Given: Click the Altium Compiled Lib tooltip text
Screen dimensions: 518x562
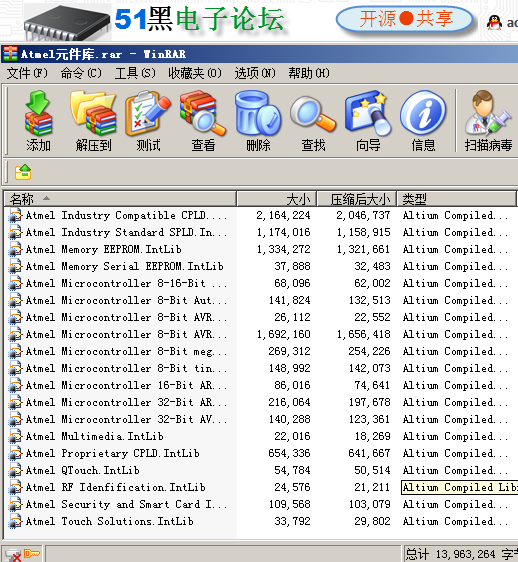Looking at the screenshot, I should click(460, 487).
